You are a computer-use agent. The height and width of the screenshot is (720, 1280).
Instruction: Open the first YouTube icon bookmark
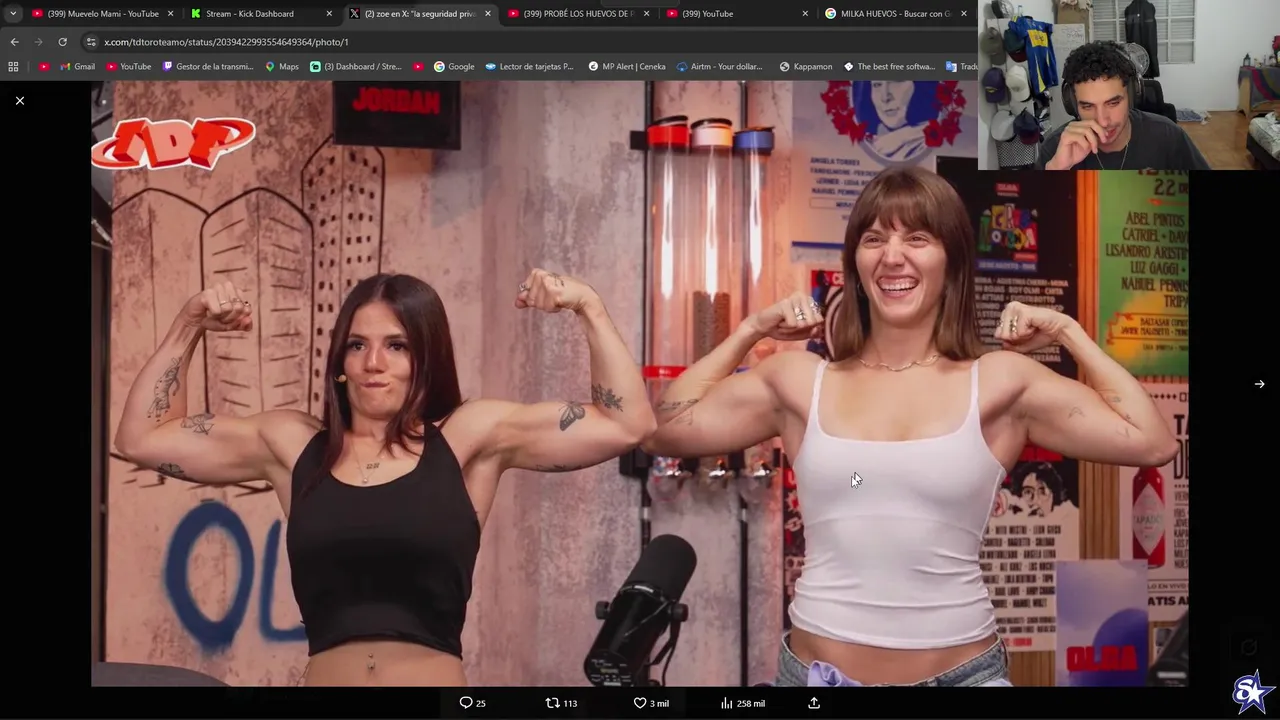tap(44, 67)
